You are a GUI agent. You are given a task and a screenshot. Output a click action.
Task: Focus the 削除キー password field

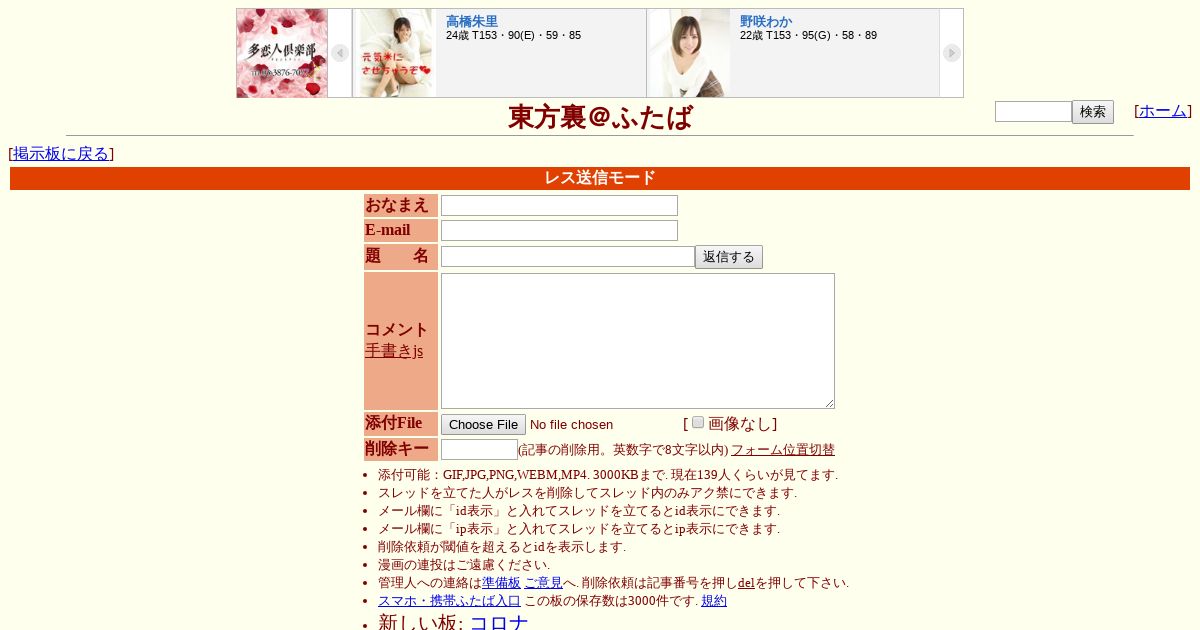point(479,449)
